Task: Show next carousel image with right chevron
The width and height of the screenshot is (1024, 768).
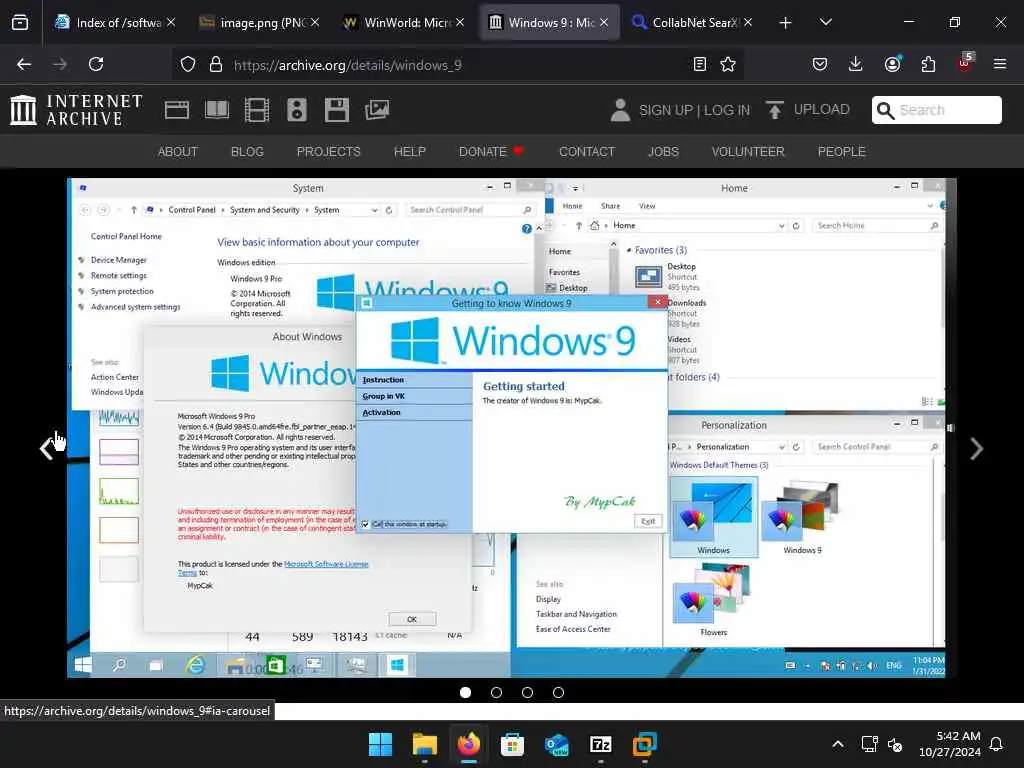Action: pyautogui.click(x=976, y=449)
